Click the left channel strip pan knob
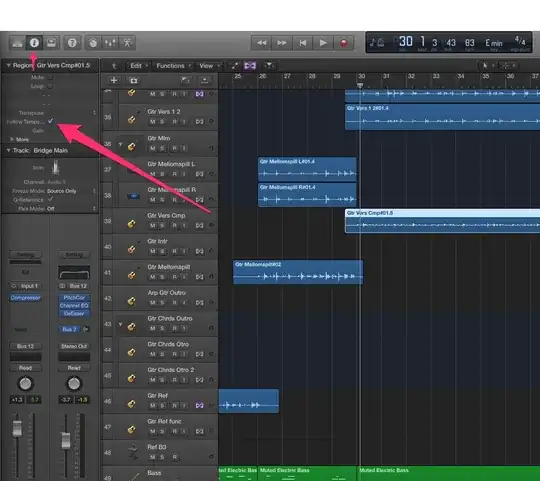 point(25,383)
